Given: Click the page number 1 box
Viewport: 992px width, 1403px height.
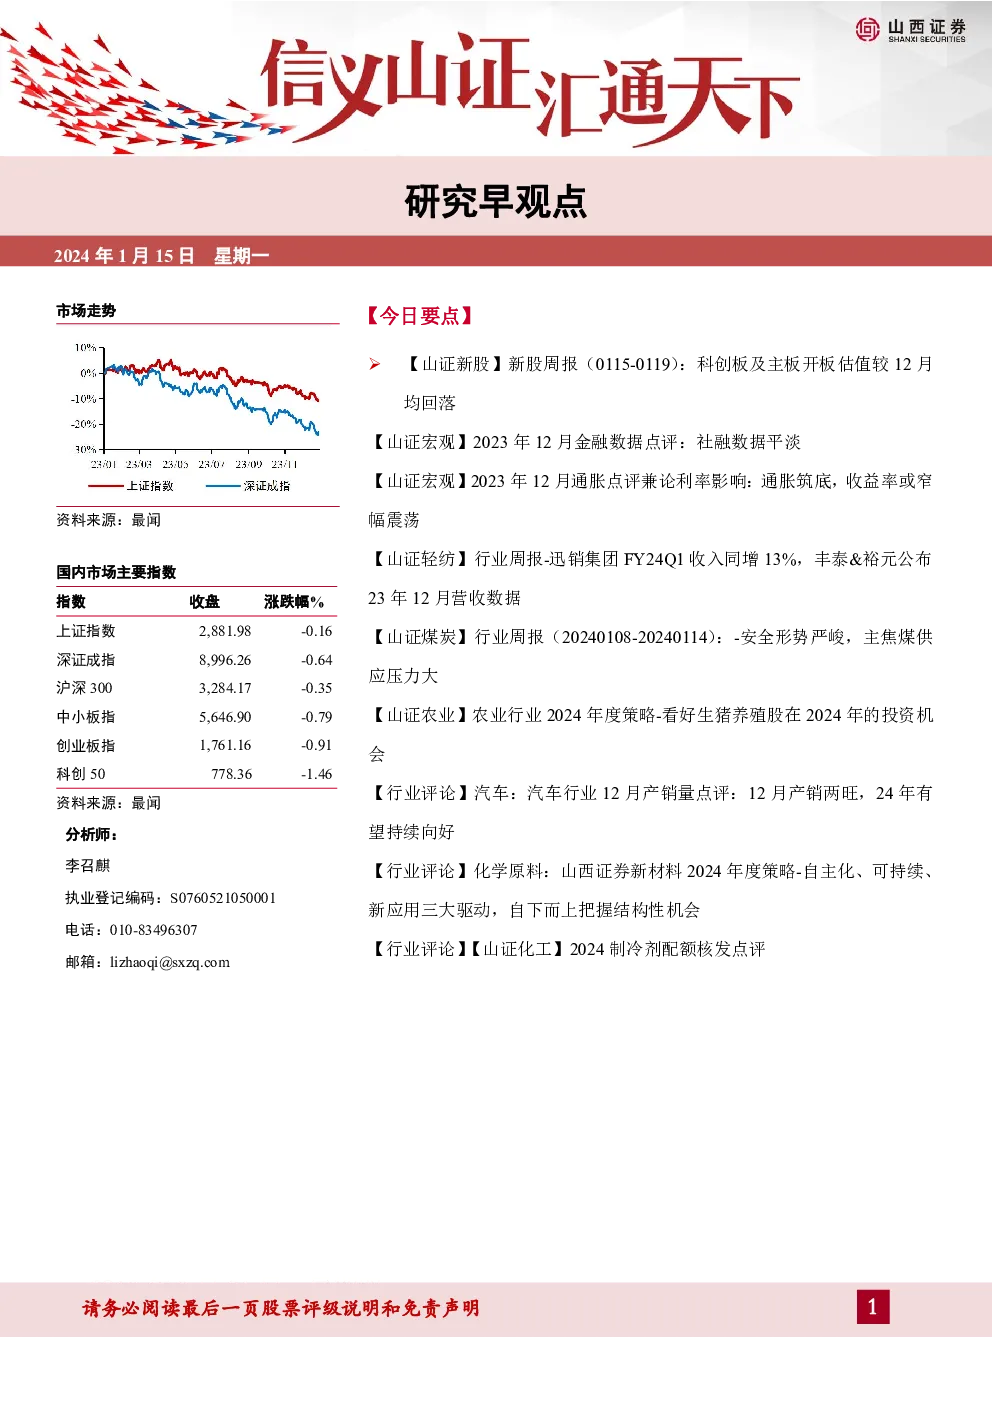Looking at the screenshot, I should point(873,1307).
